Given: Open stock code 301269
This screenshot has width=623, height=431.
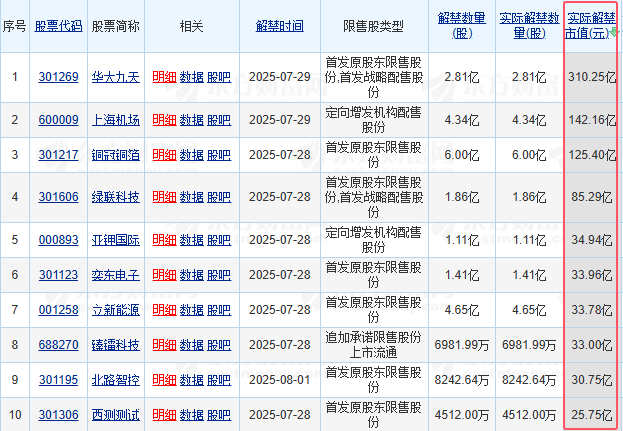Looking at the screenshot, I should (58, 77).
